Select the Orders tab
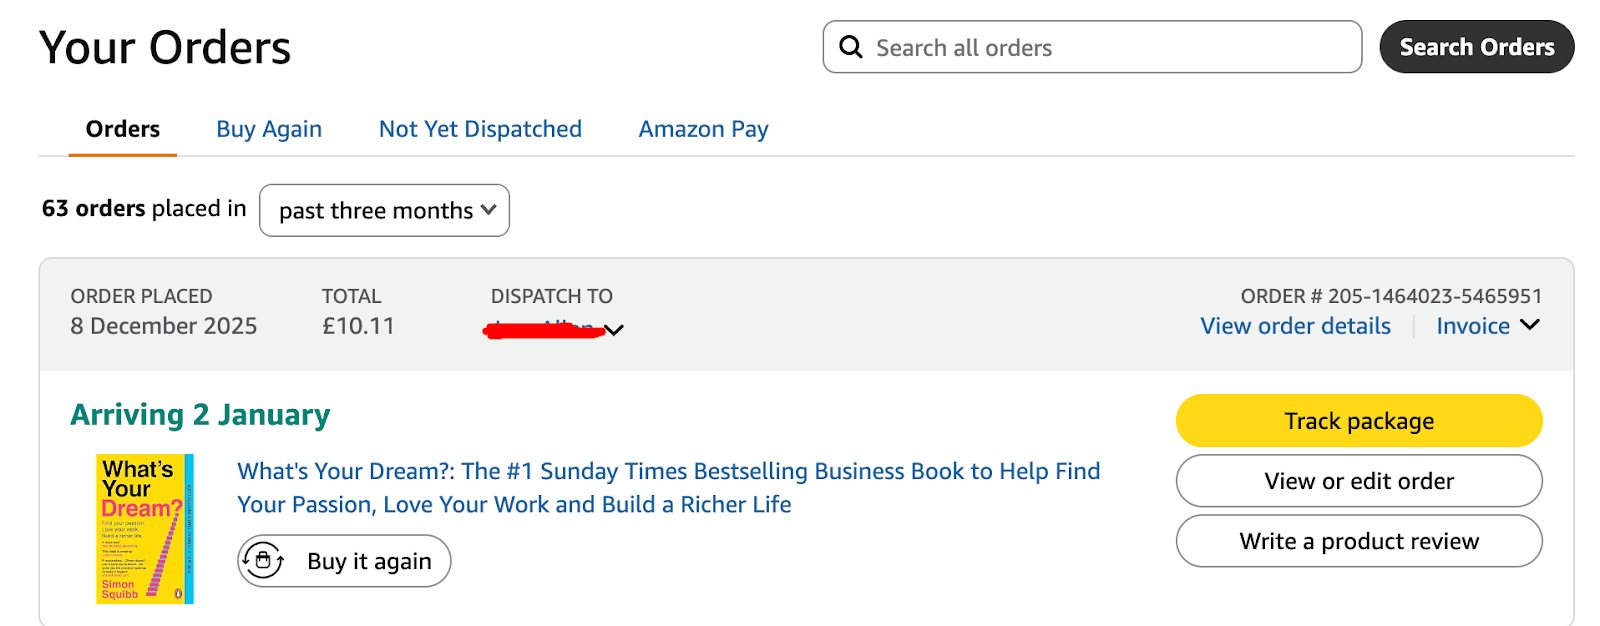The height and width of the screenshot is (626, 1600). tap(123, 129)
